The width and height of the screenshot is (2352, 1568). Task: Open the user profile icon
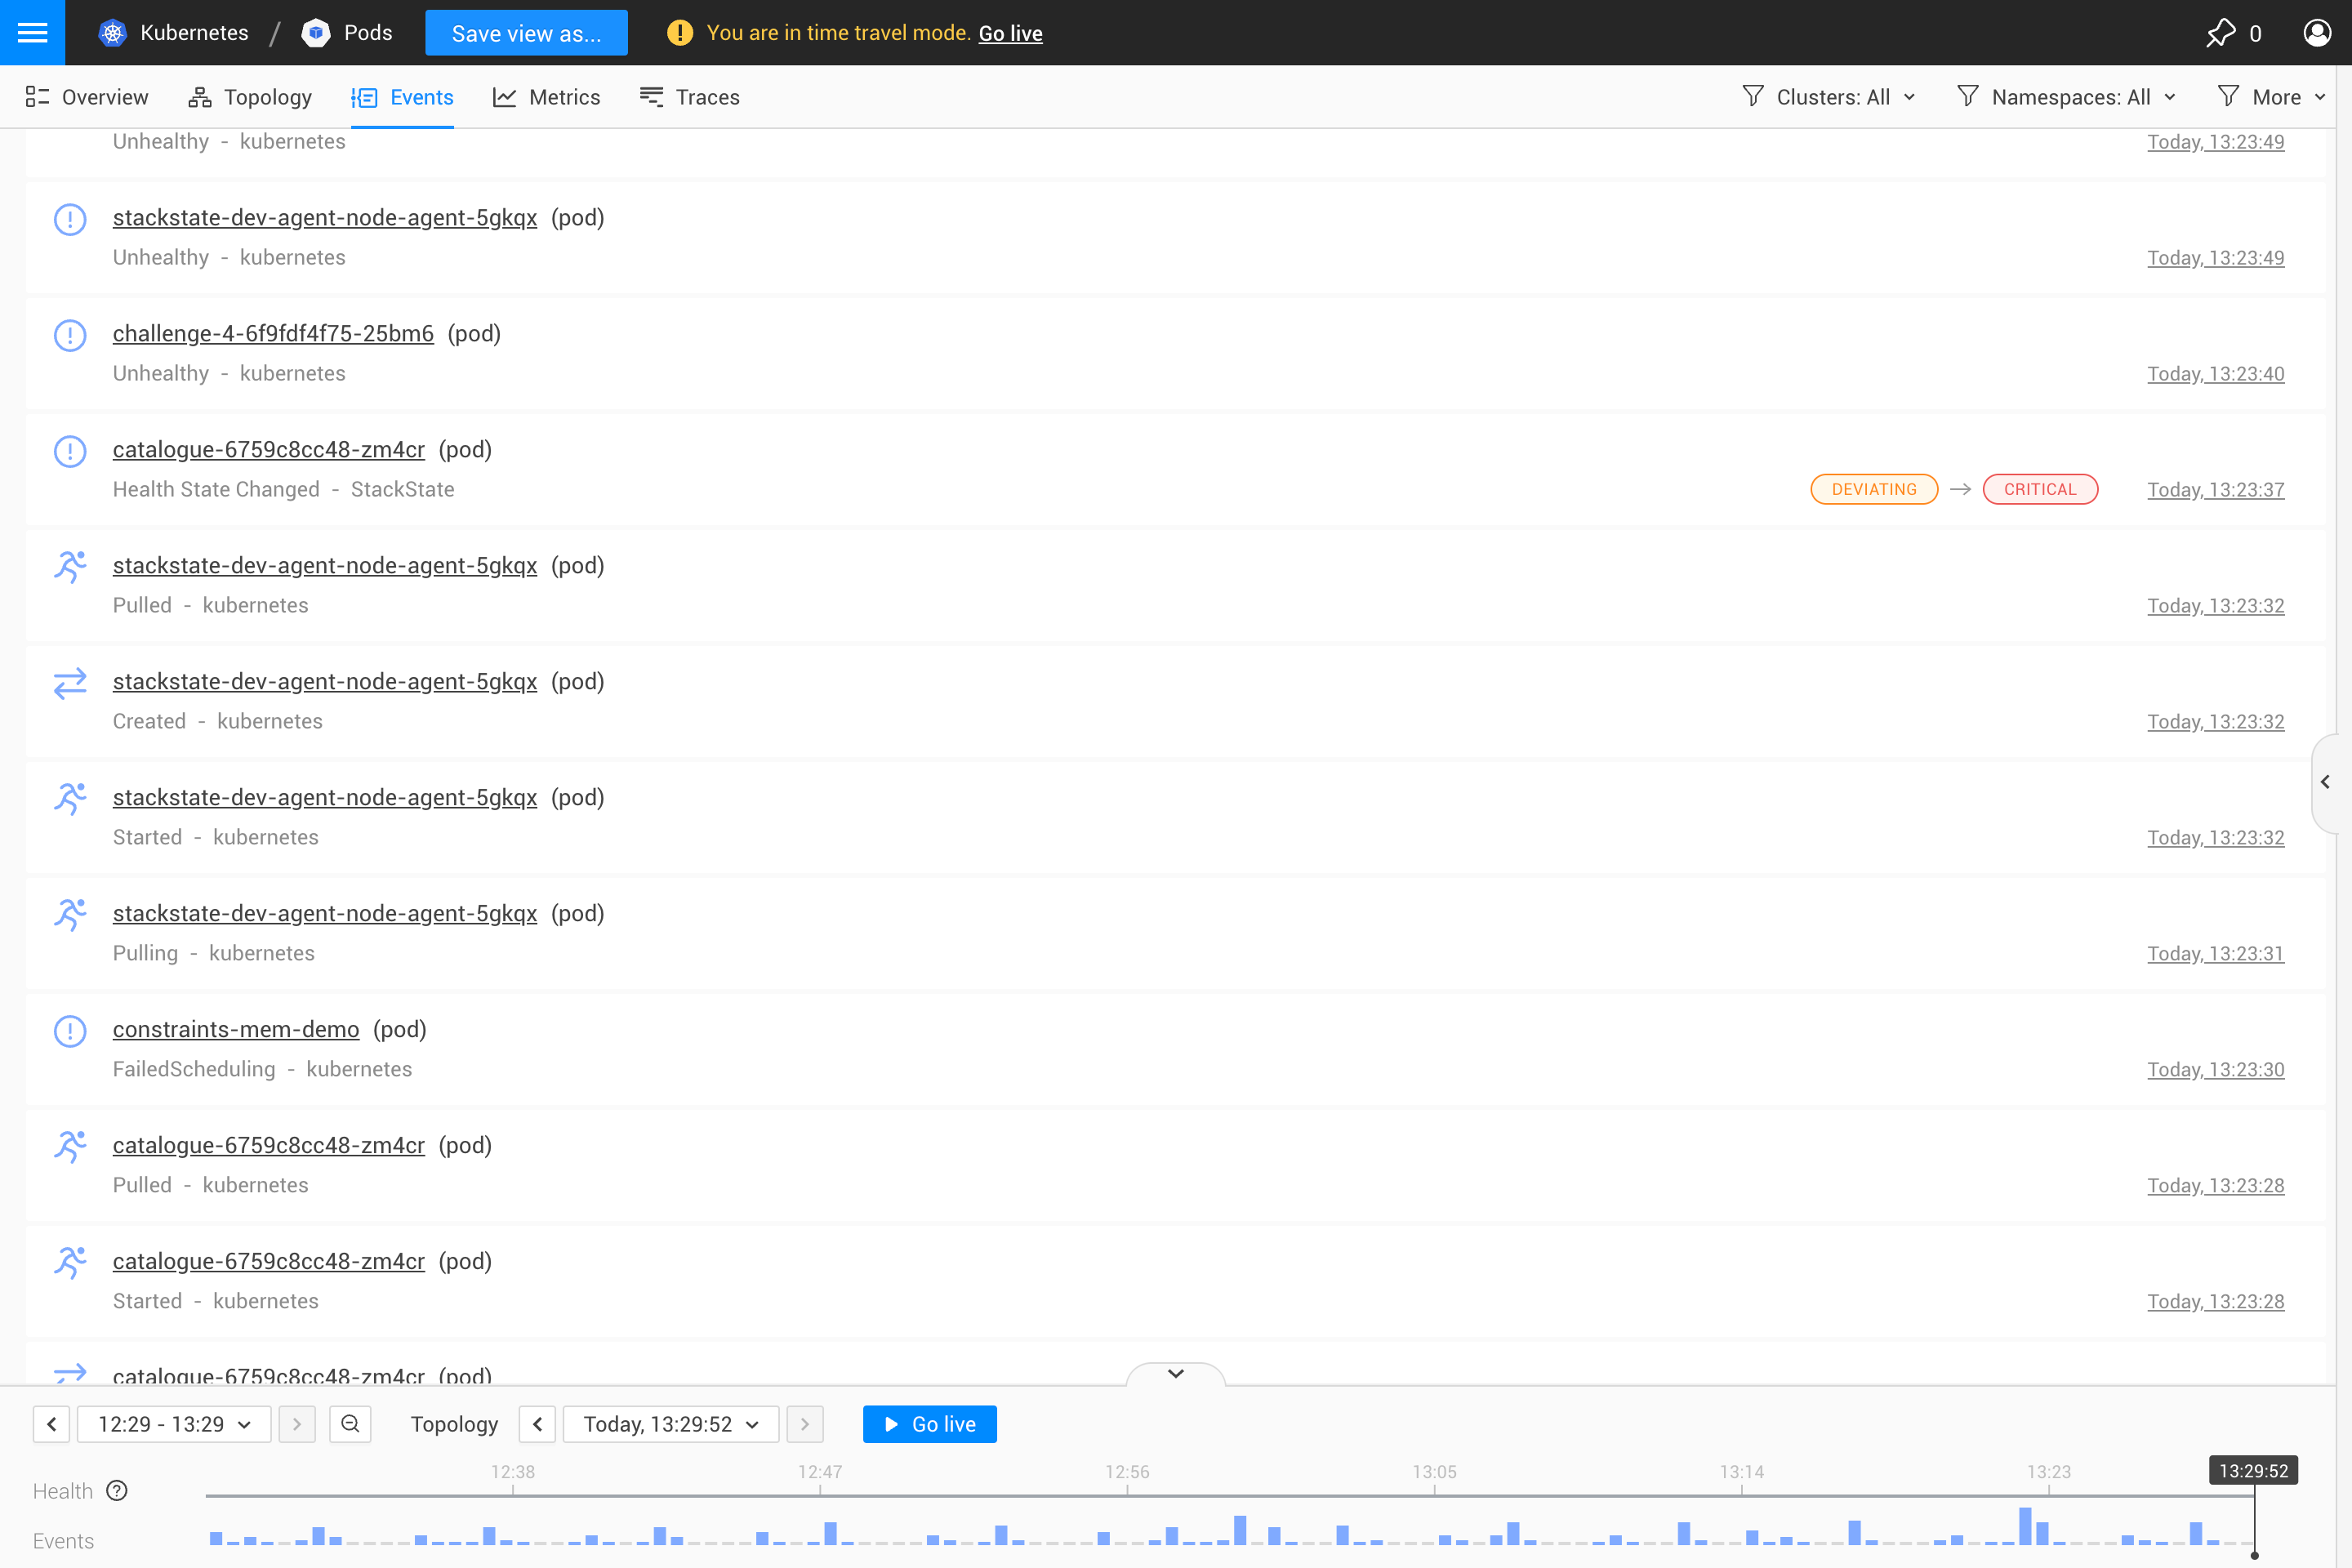2316,32
